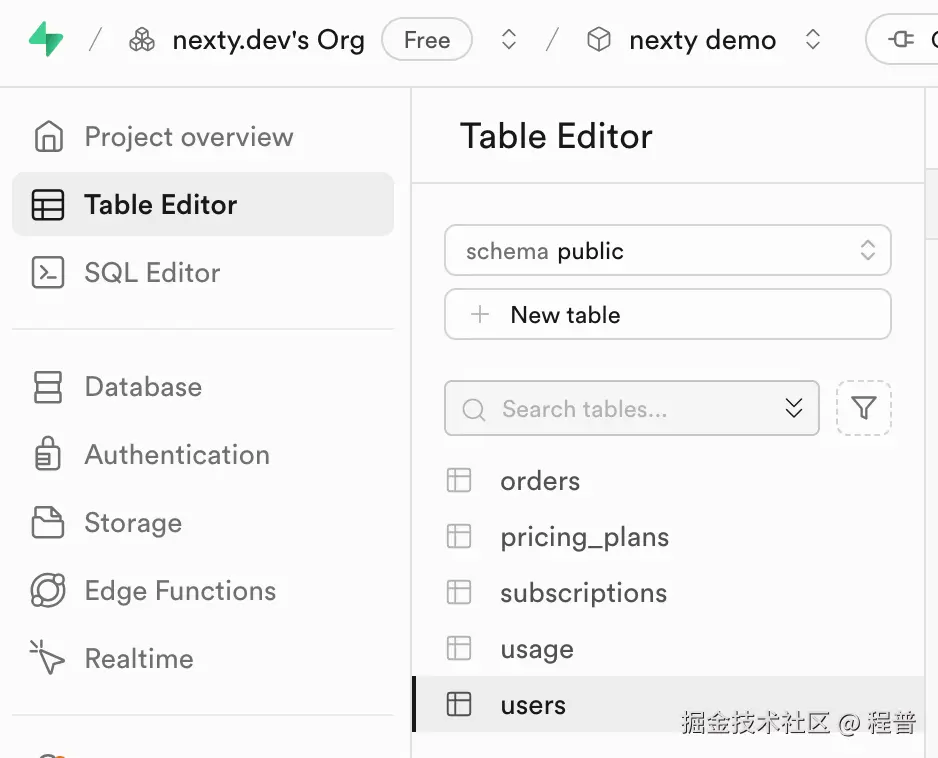Open Edge Functions
938x758 pixels.
[x=179, y=591]
